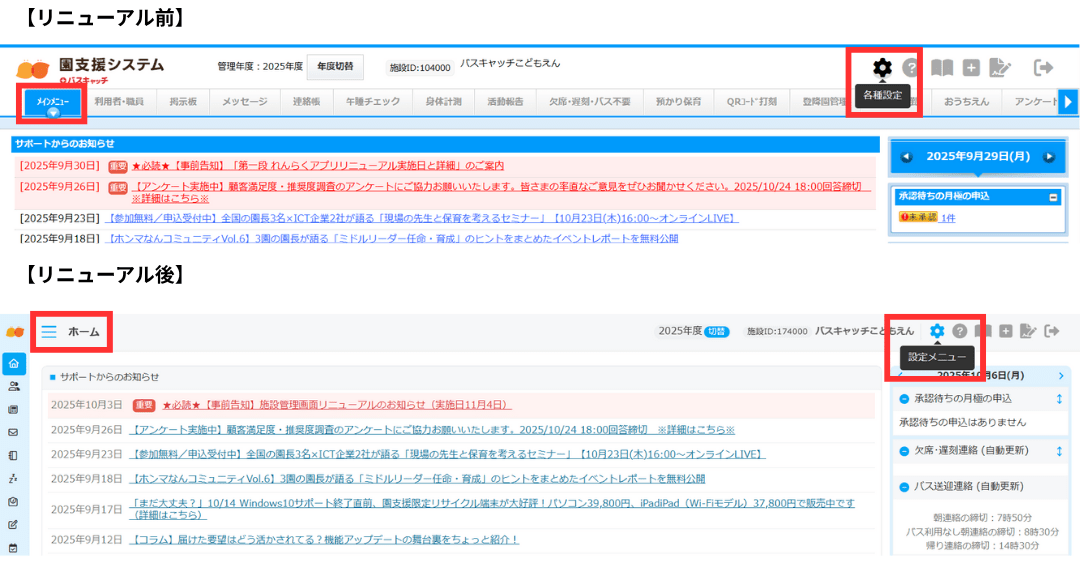1080x566 pixels.
Task: Toggle the blue 切替 year switch badge
Action: click(x=717, y=331)
